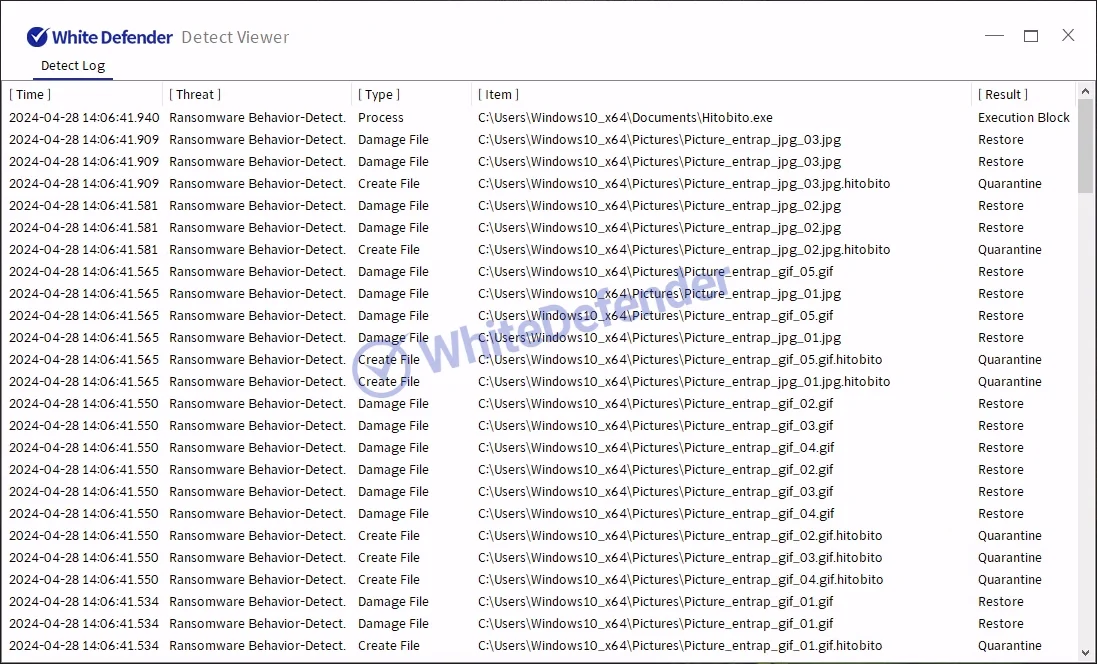Click the White Defender shield logo
The image size is (1097, 664).
pos(37,37)
